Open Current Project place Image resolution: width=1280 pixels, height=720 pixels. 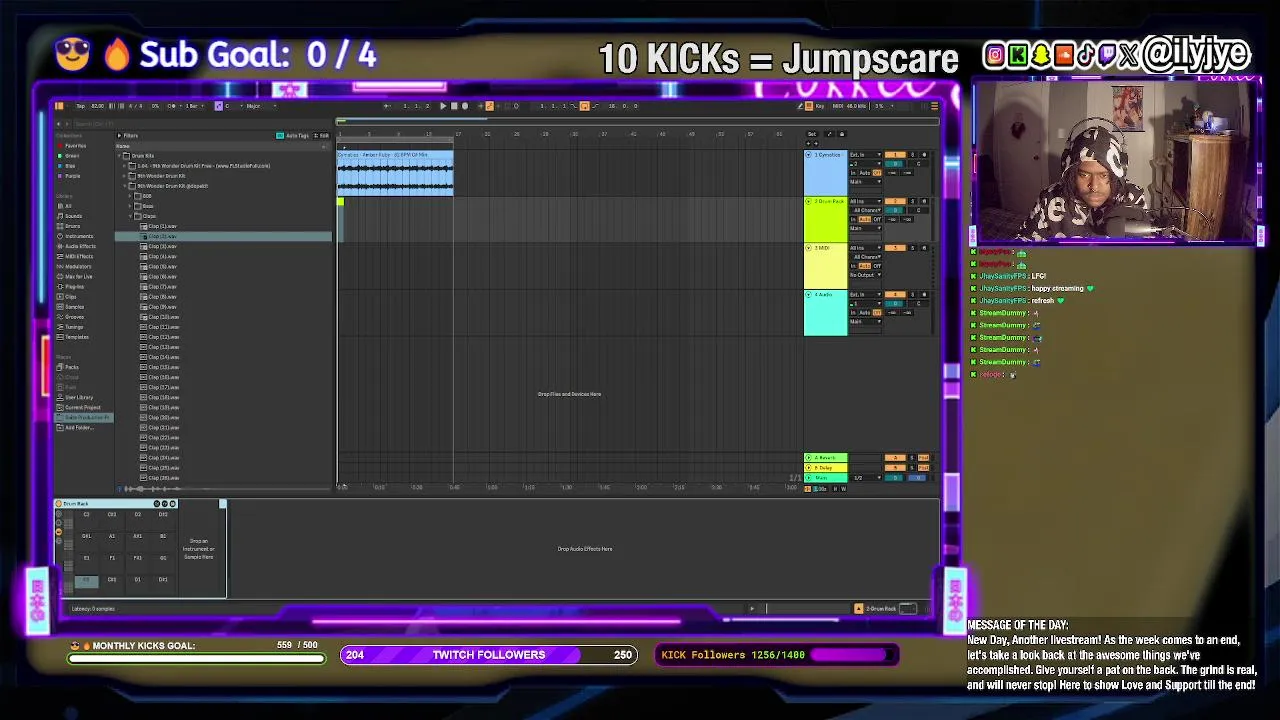[82, 407]
